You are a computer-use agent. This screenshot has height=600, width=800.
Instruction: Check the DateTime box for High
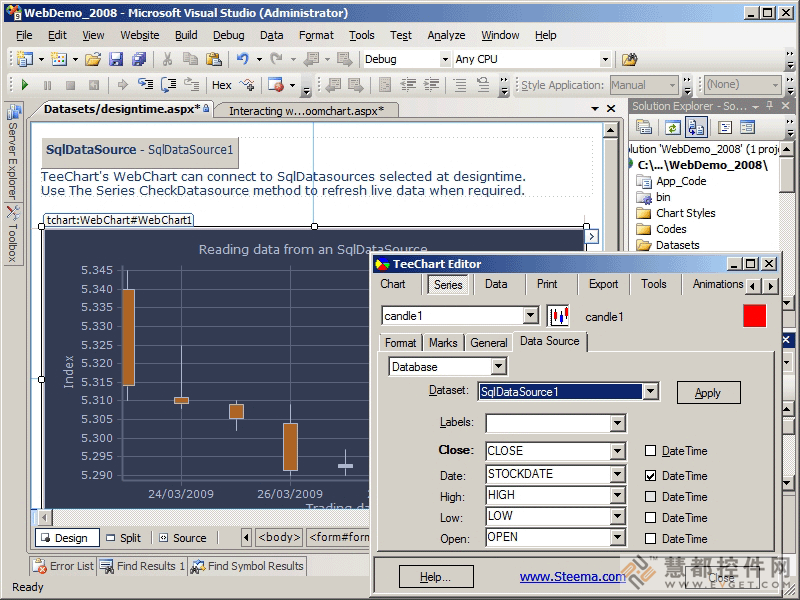(650, 496)
